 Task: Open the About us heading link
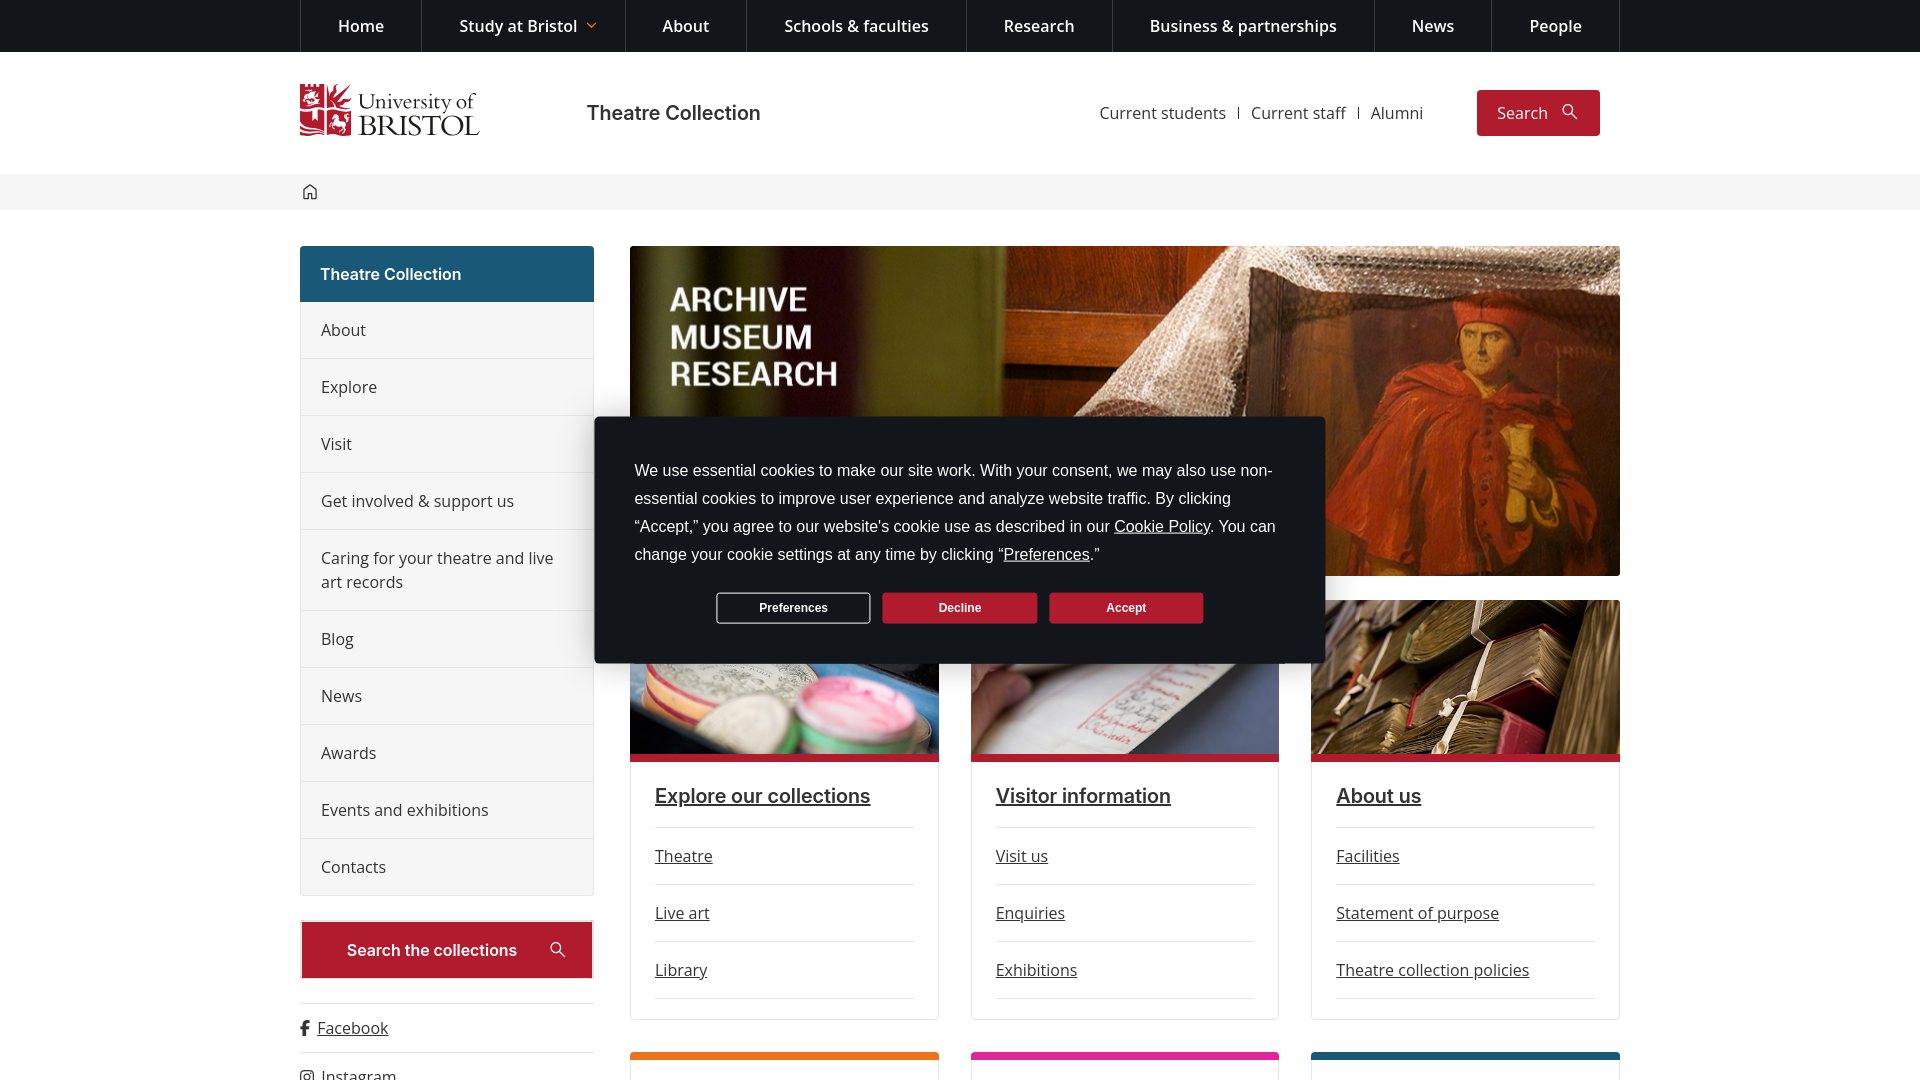[x=1378, y=796]
